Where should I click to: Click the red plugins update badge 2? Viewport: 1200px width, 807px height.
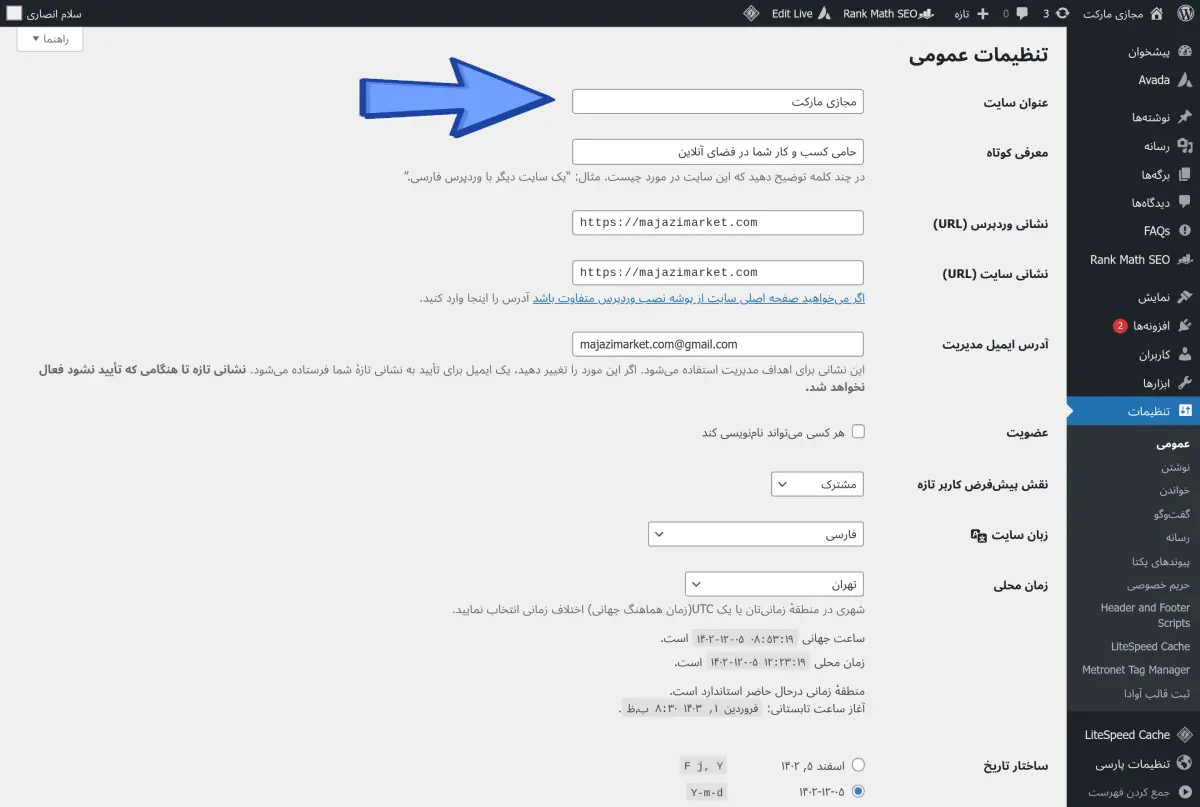[x=1120, y=326]
